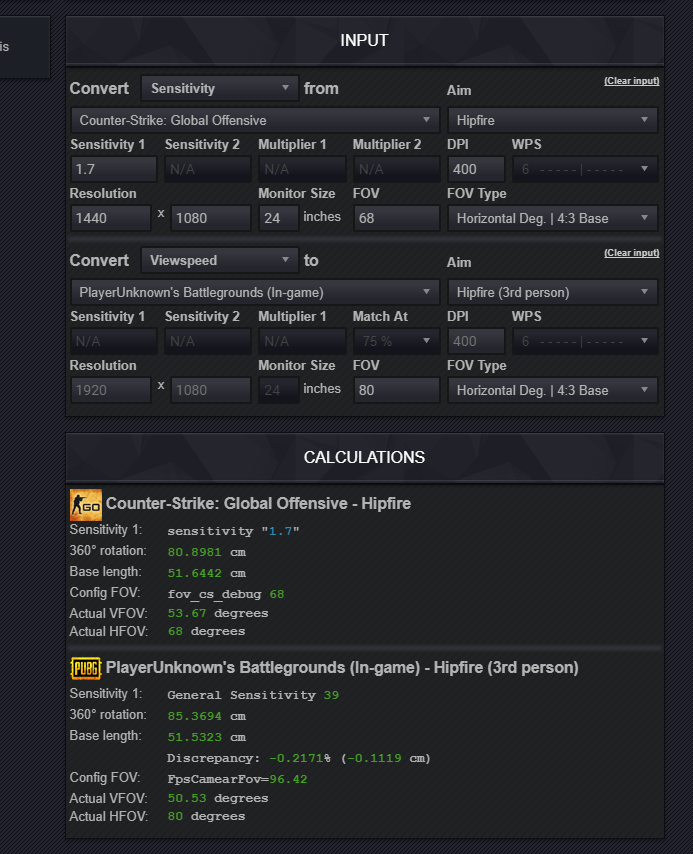Click the FOV field showing 68
This screenshot has width=693, height=854.
[397, 218]
